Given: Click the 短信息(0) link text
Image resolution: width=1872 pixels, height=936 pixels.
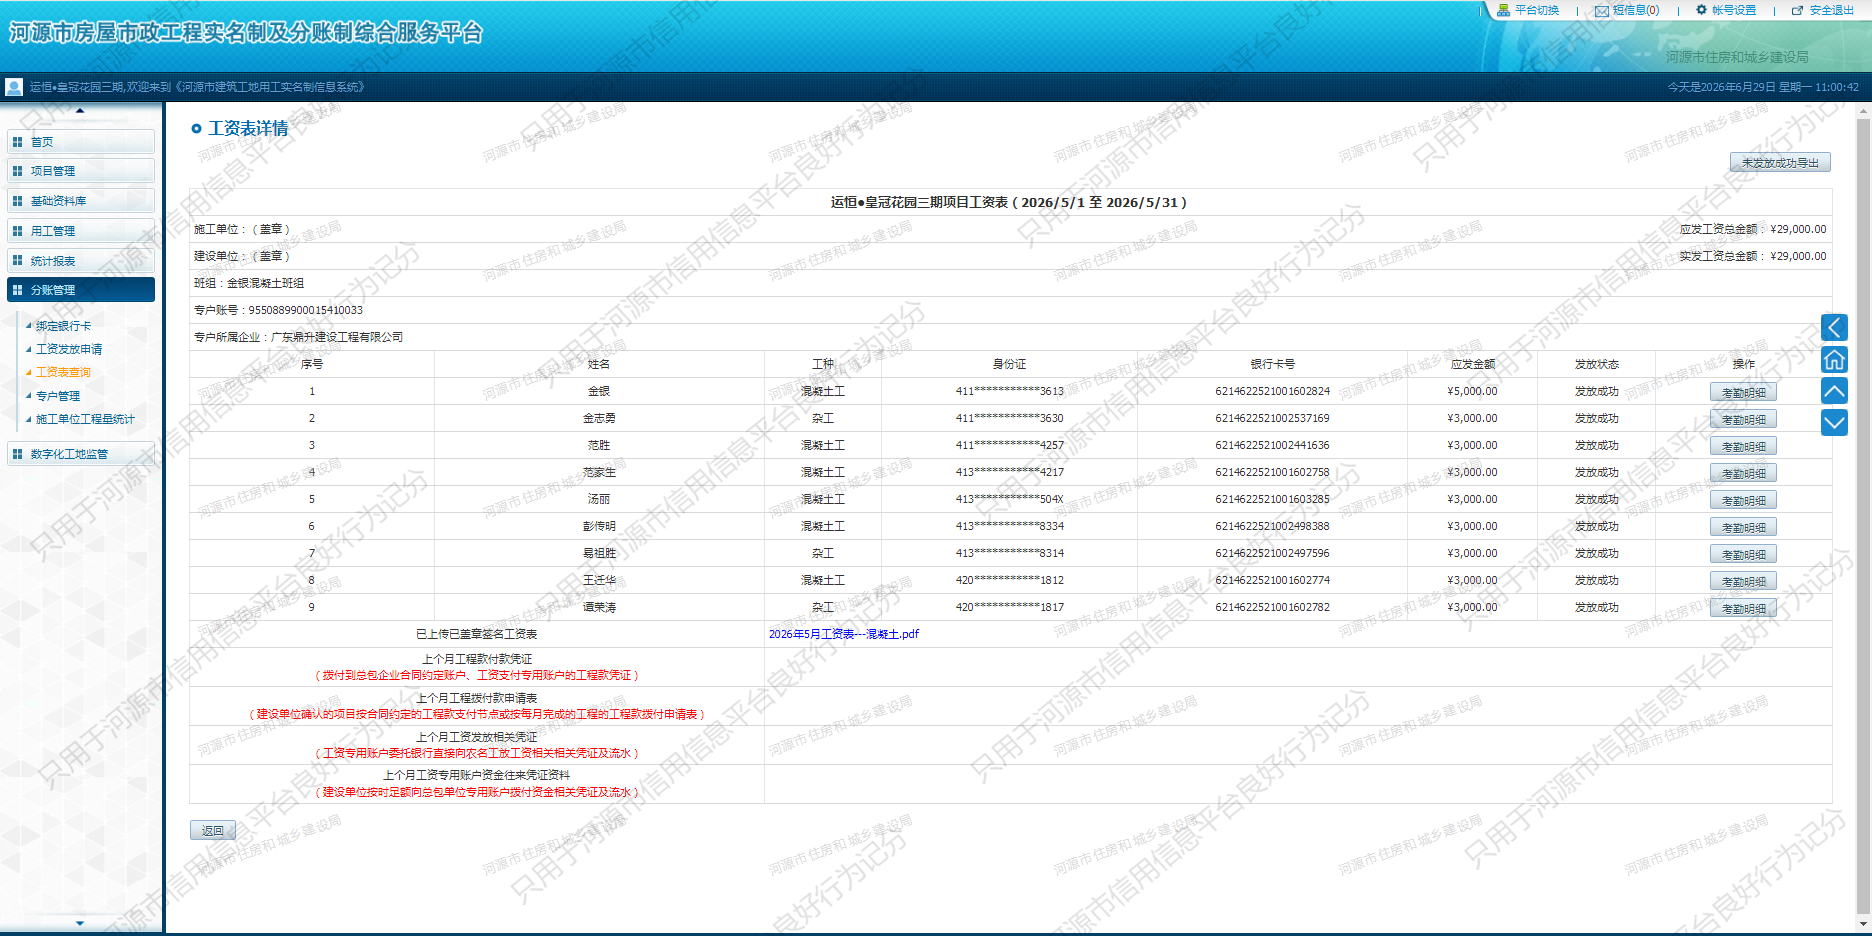Looking at the screenshot, I should 1636,10.
